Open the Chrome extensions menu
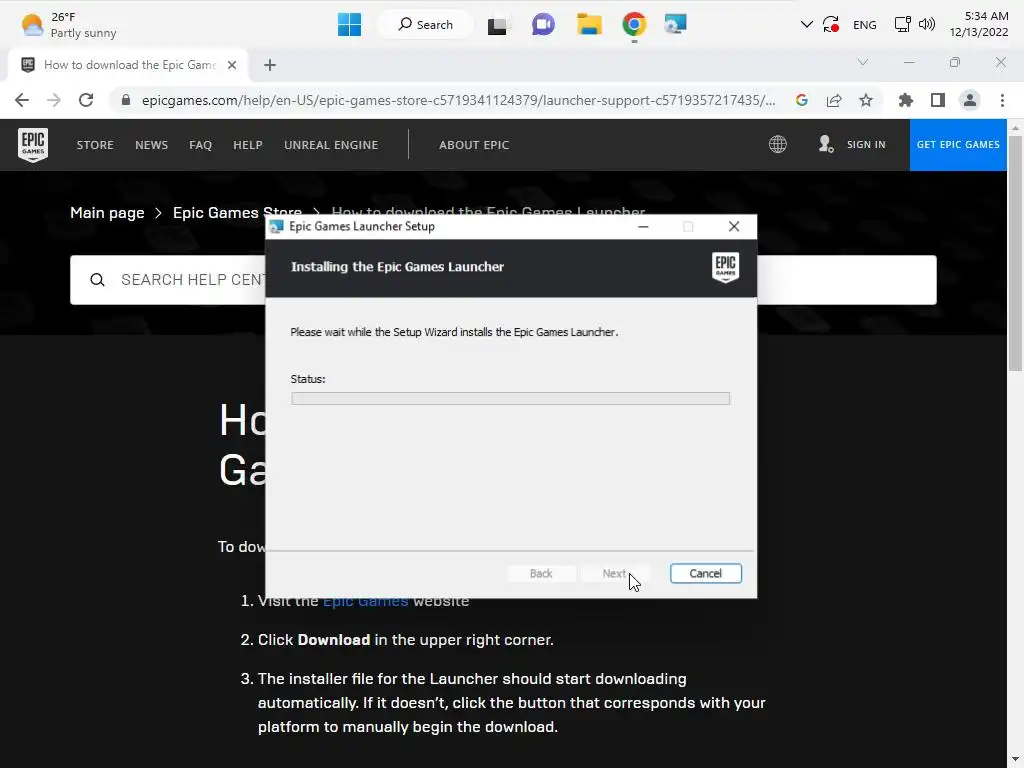Image resolution: width=1024 pixels, height=768 pixels. click(905, 100)
